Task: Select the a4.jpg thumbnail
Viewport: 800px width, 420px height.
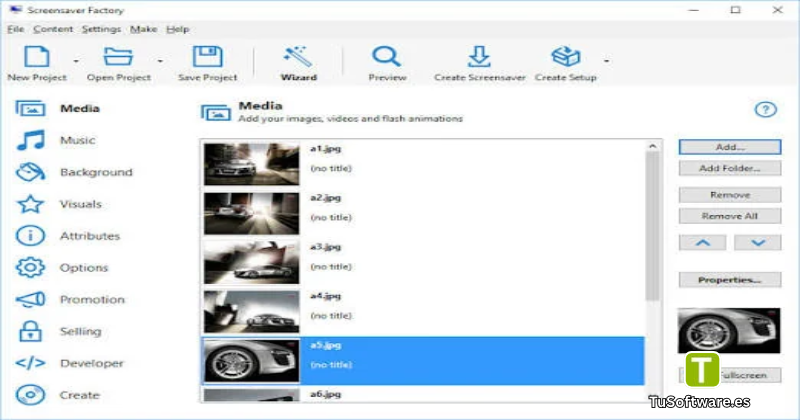Action: 252,311
